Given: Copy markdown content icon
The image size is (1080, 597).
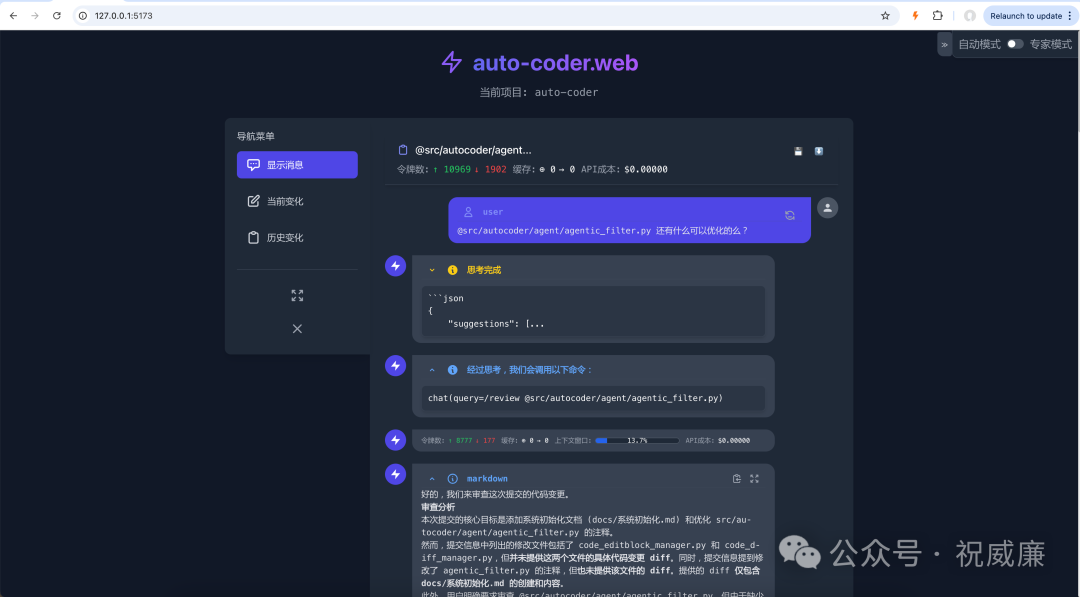Looking at the screenshot, I should point(736,479).
